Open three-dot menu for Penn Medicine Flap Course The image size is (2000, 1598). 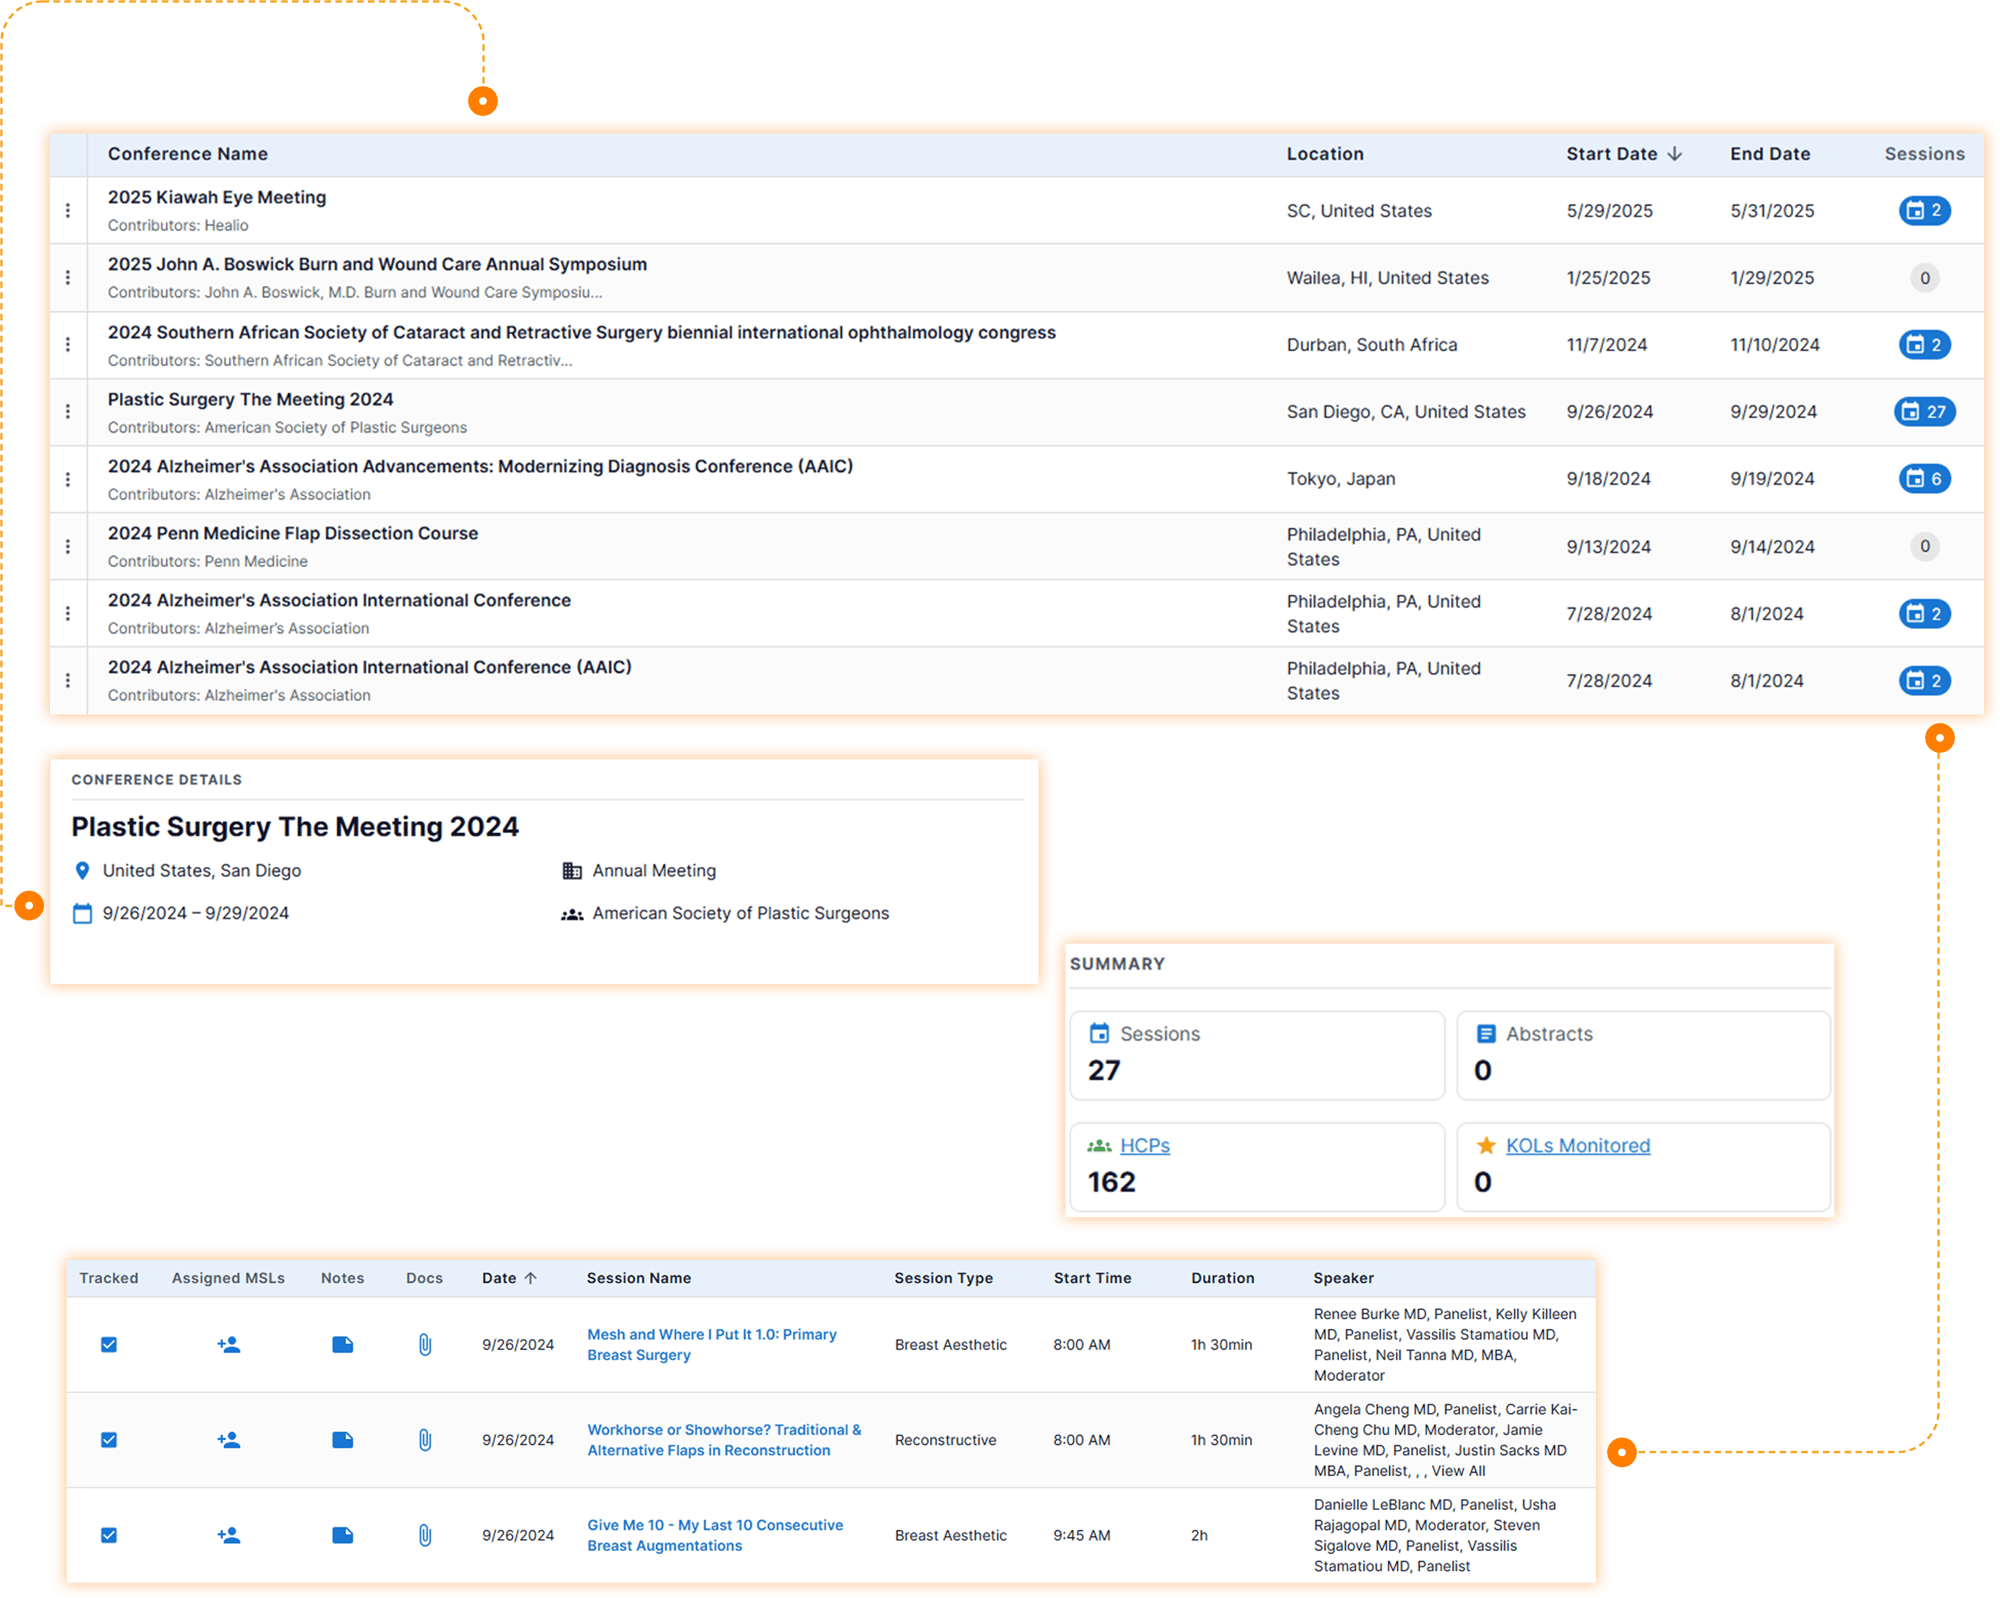click(68, 547)
